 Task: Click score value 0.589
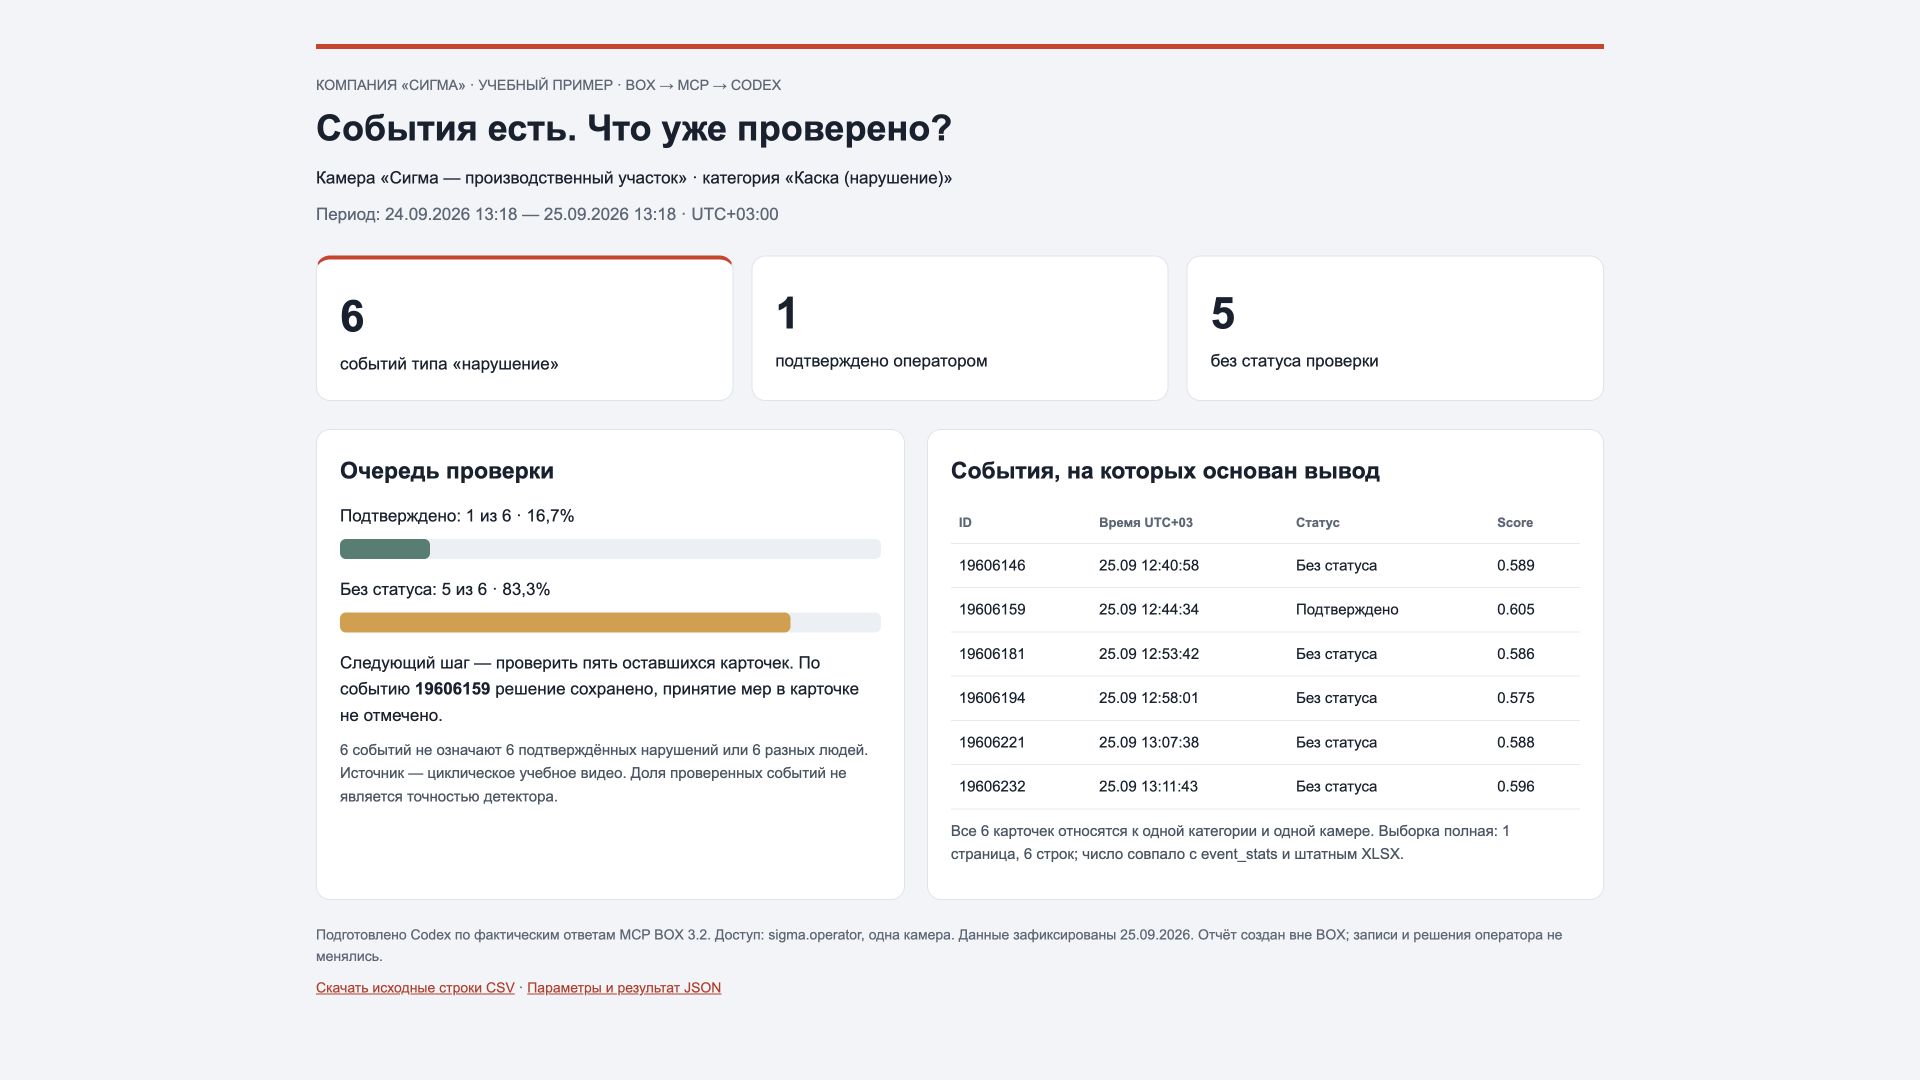point(1516,566)
